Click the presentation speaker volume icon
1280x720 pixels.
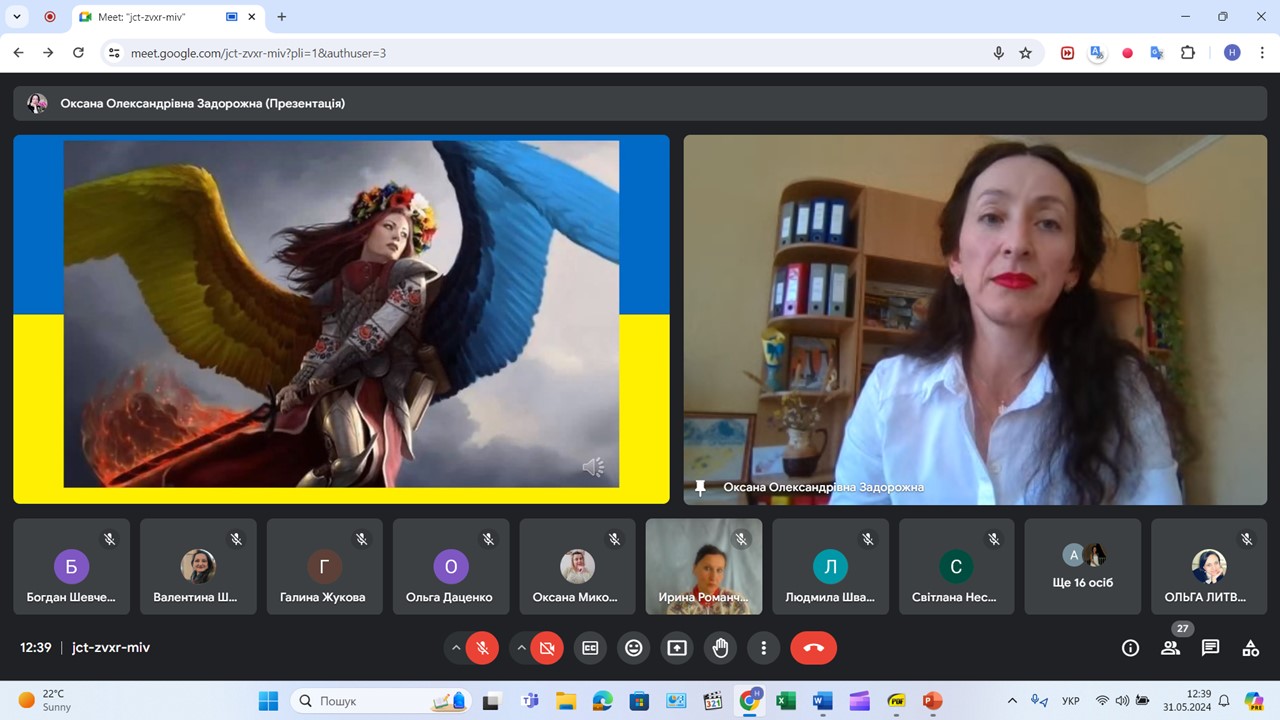coord(593,467)
